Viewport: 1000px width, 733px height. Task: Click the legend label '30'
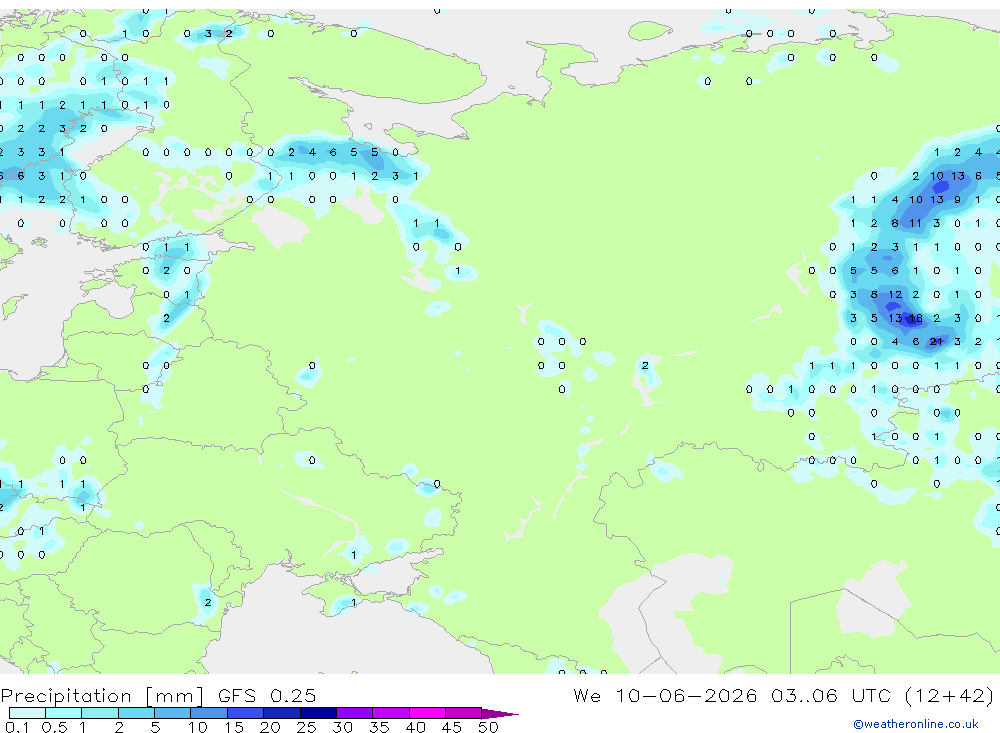click(343, 727)
